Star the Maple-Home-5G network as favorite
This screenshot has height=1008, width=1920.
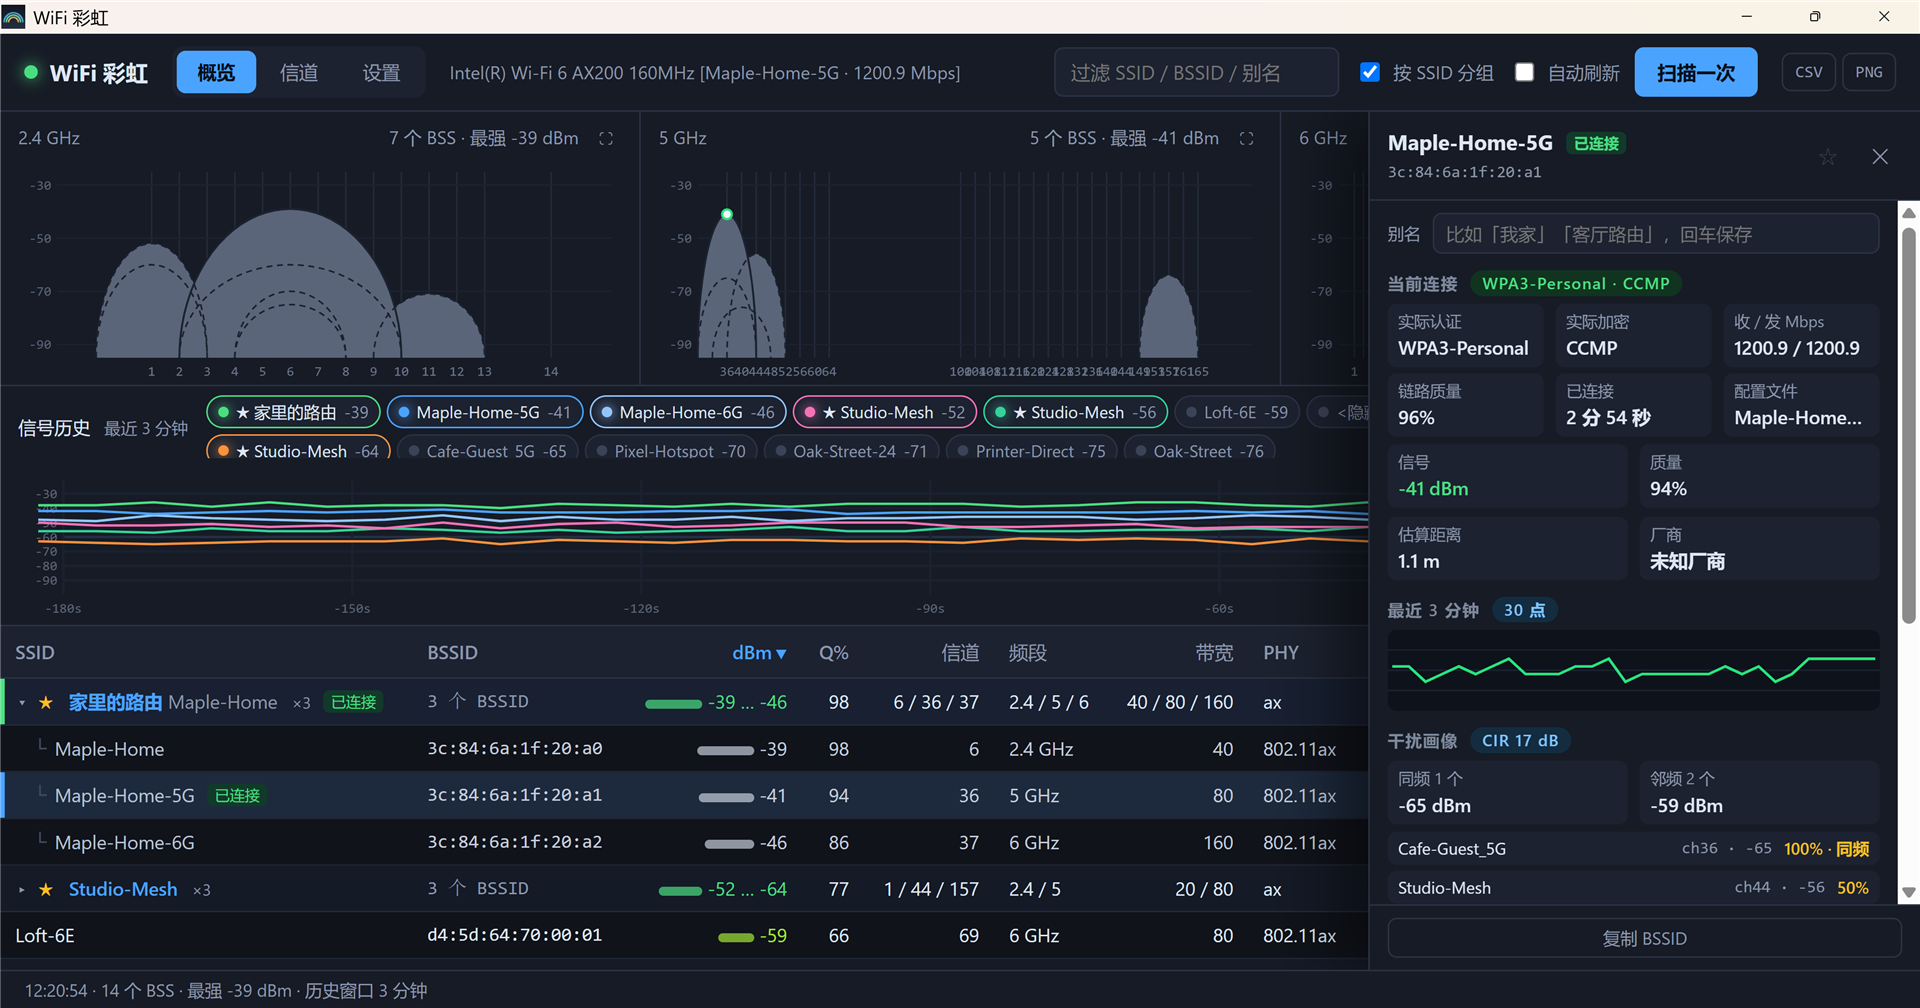coord(1827,157)
